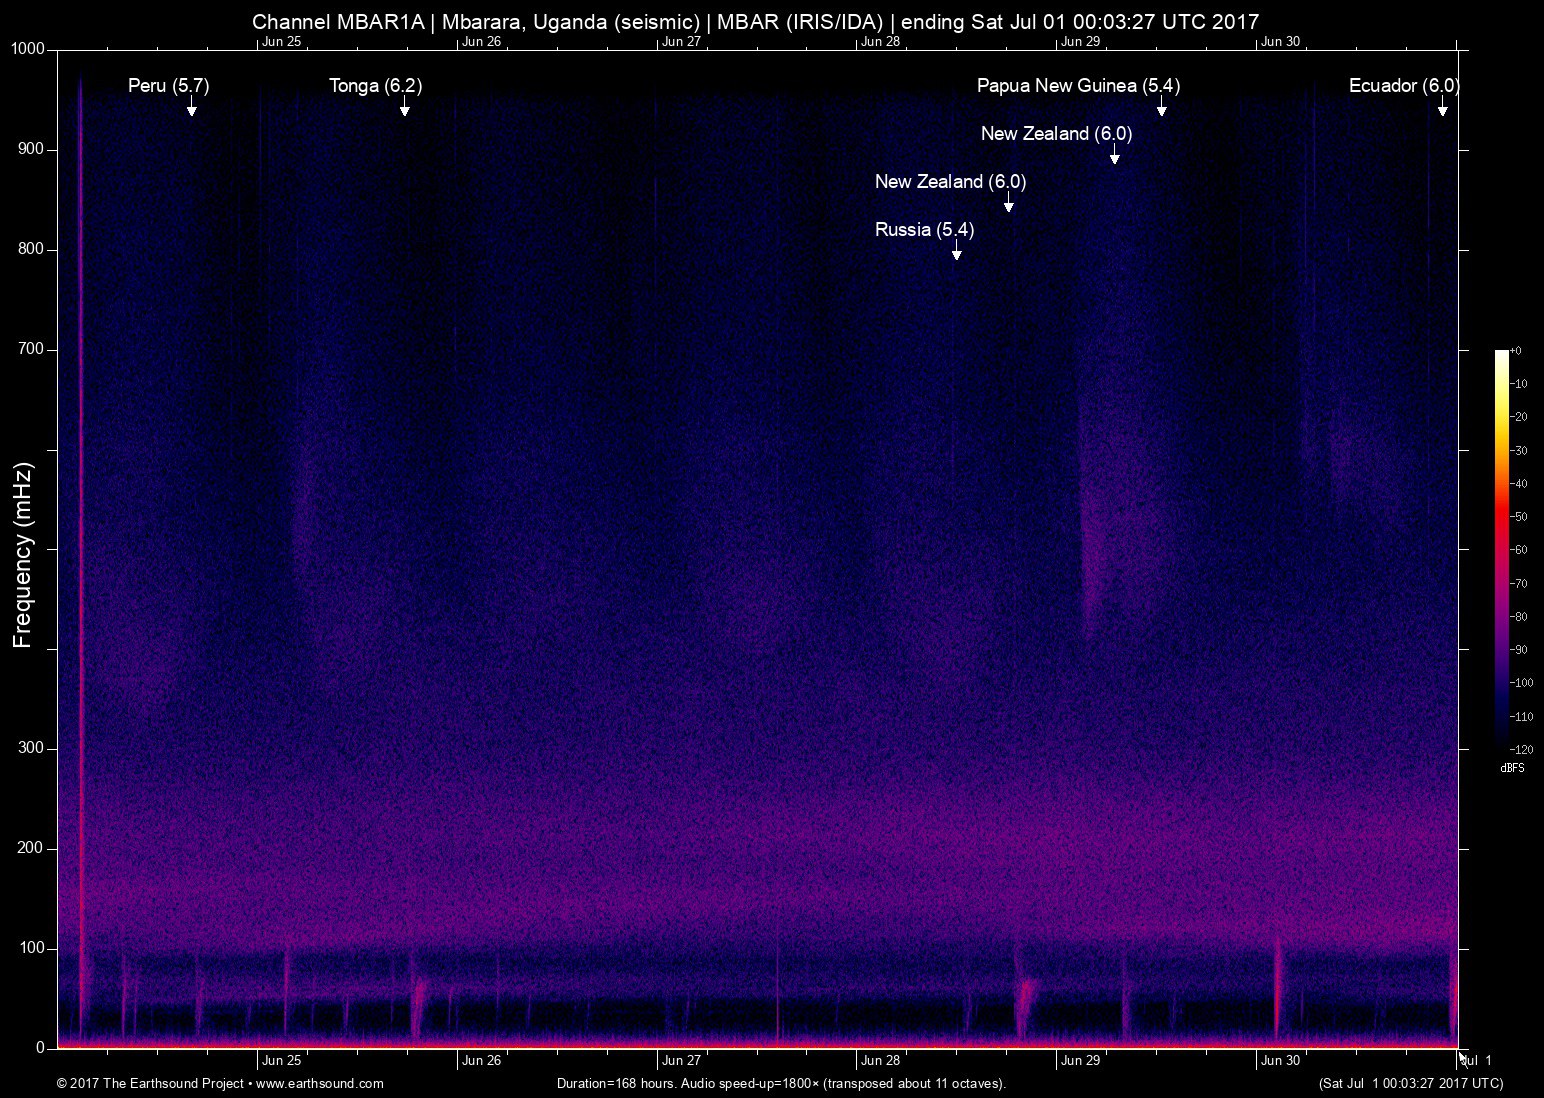
Task: Click the Jun 25 label on top axis
Action: [281, 42]
